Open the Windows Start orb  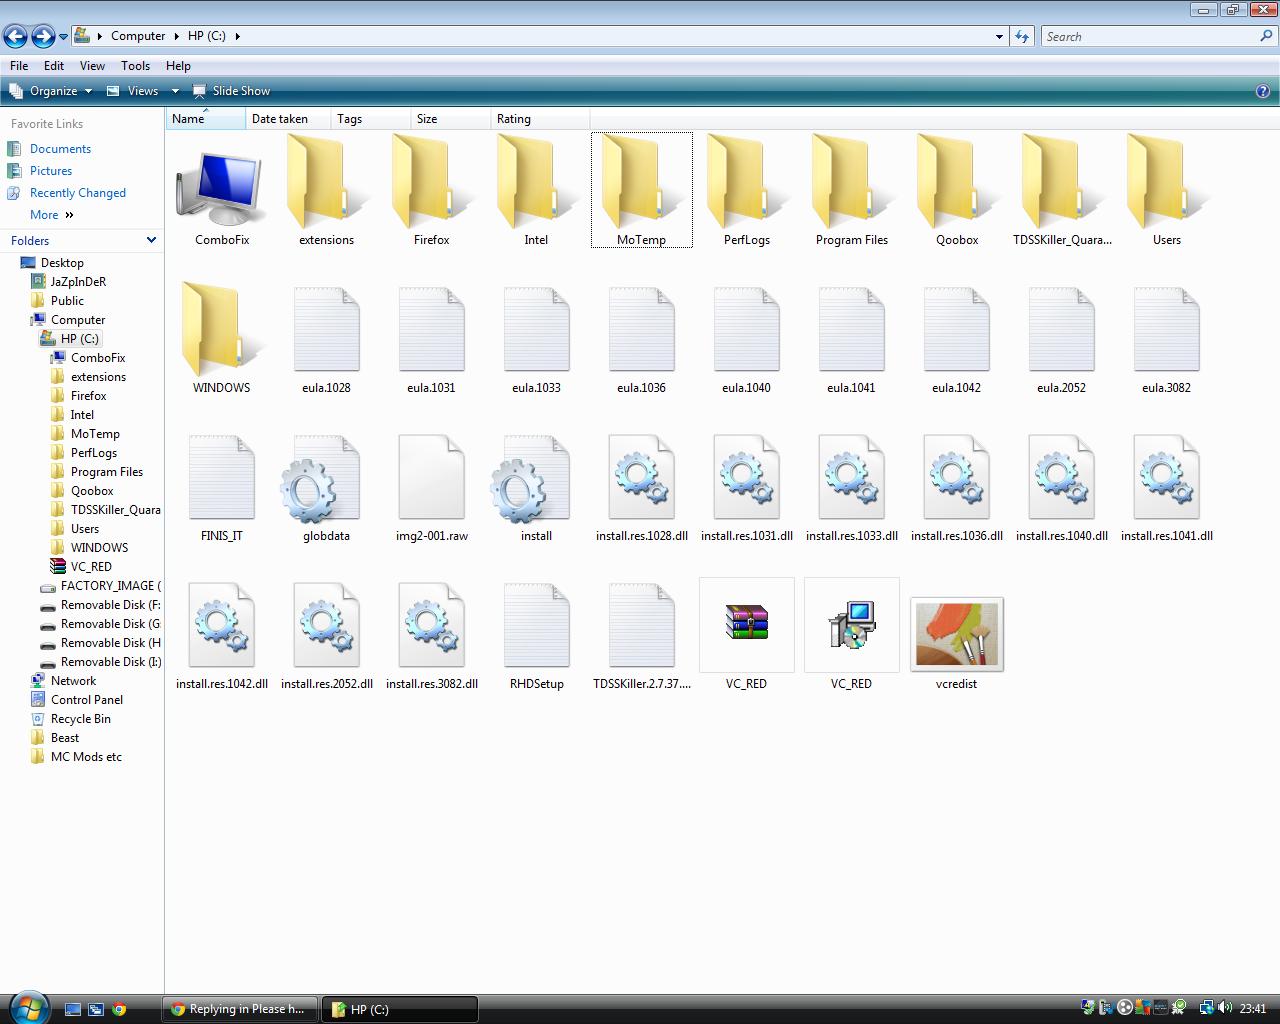click(27, 1007)
